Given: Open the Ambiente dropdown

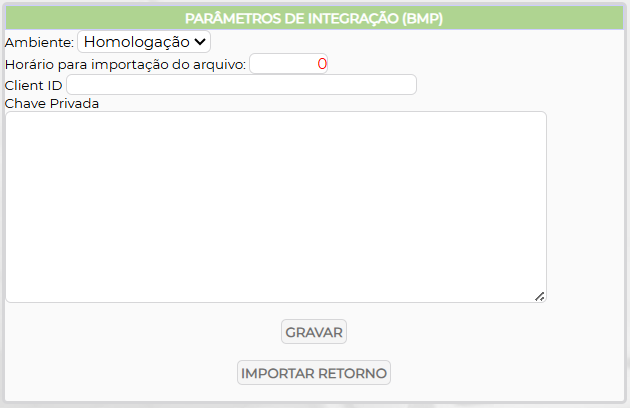Looking at the screenshot, I should pyautogui.click(x=144, y=42).
